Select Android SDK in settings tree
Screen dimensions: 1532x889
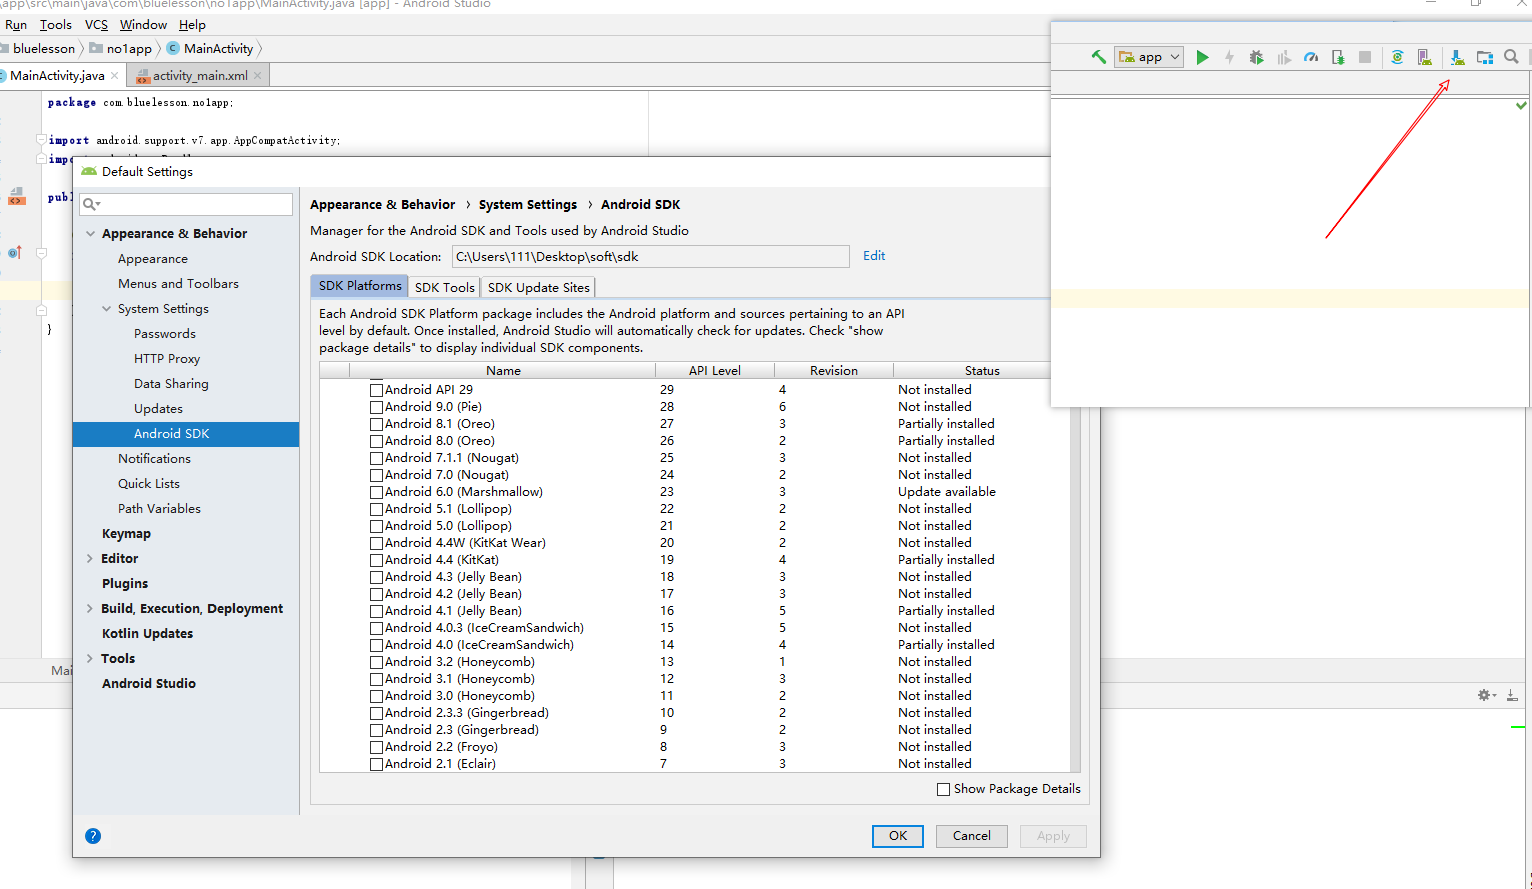coord(186,434)
